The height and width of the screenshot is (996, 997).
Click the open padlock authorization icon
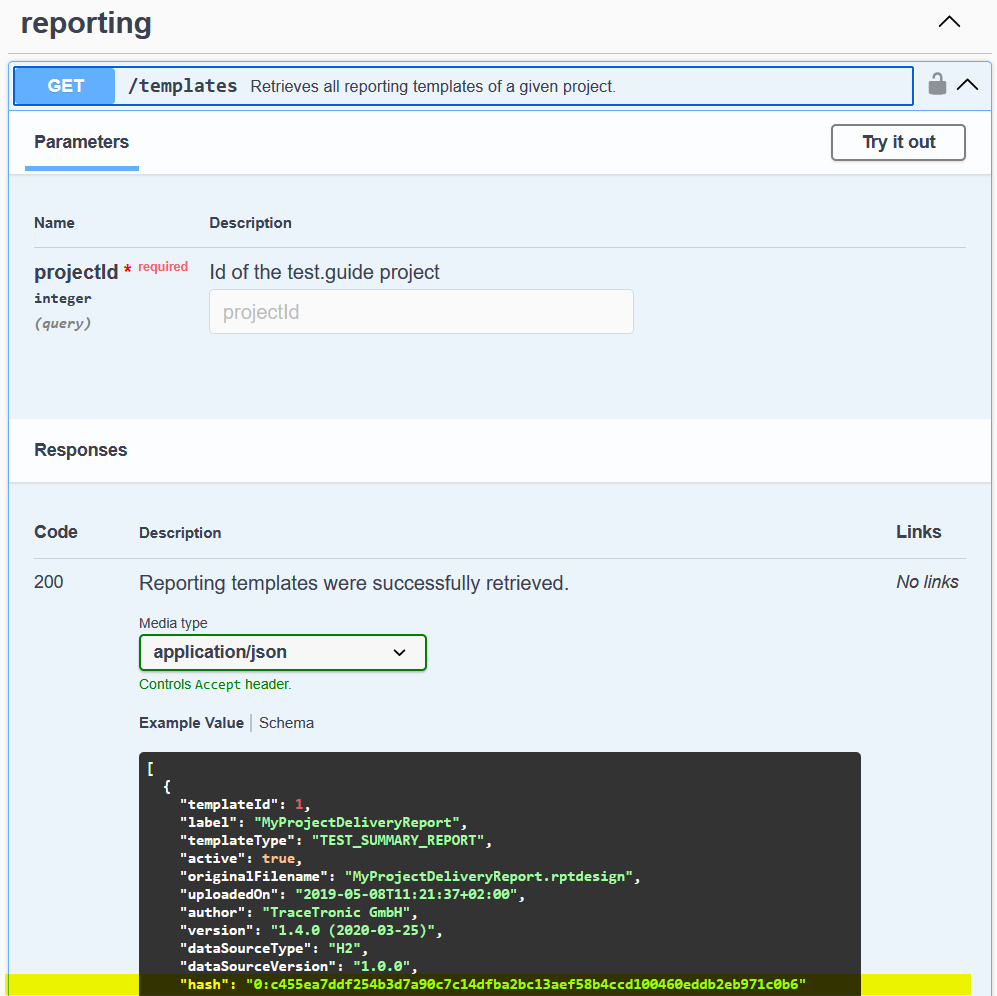tap(937, 85)
